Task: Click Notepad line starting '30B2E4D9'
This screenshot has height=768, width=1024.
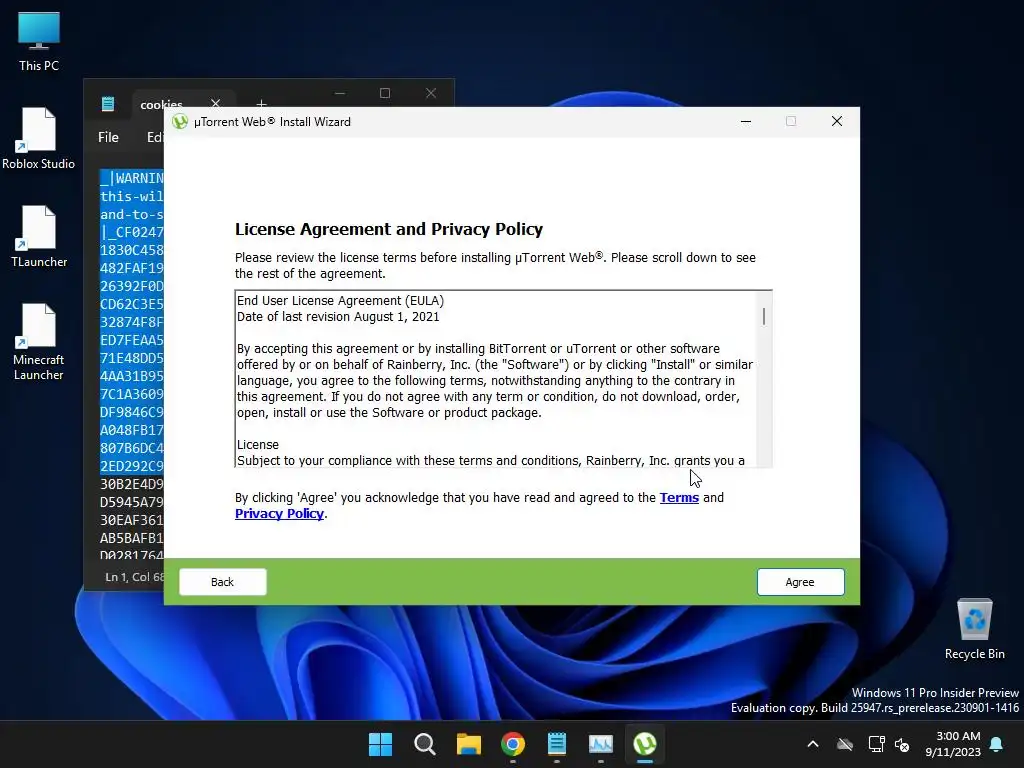Action: [132, 484]
